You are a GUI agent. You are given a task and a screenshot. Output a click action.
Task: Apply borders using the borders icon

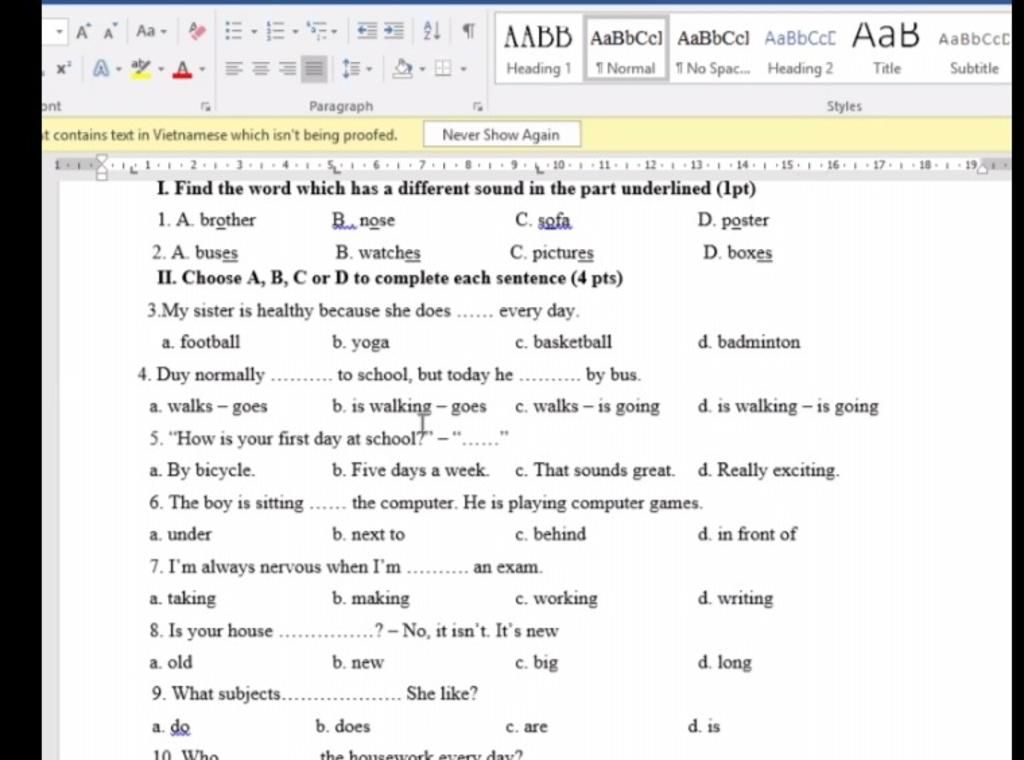click(443, 68)
